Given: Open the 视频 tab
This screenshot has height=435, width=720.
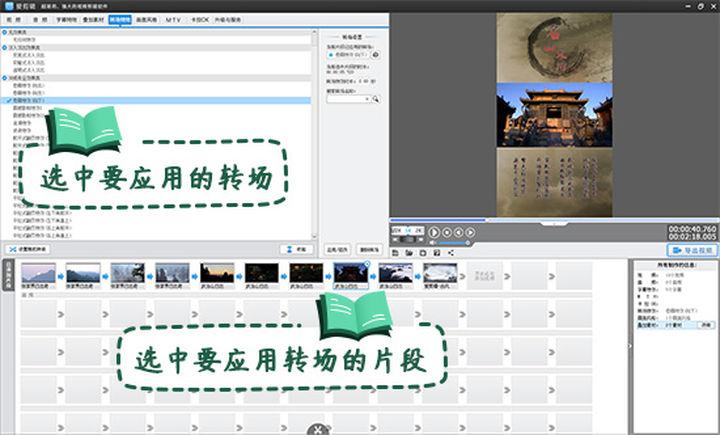Looking at the screenshot, I should [14, 20].
